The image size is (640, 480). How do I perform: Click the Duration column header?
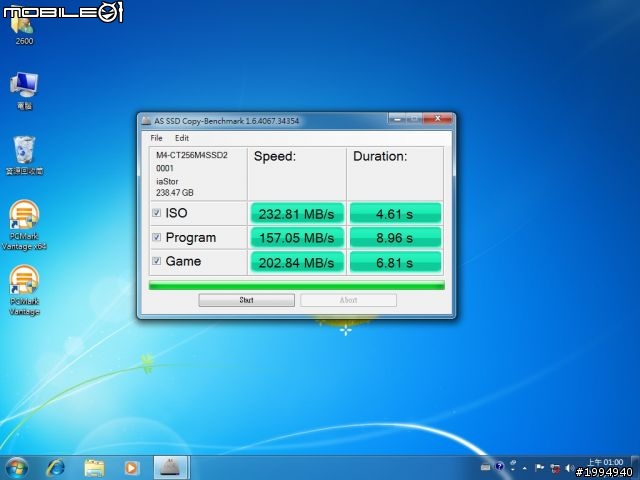point(380,156)
